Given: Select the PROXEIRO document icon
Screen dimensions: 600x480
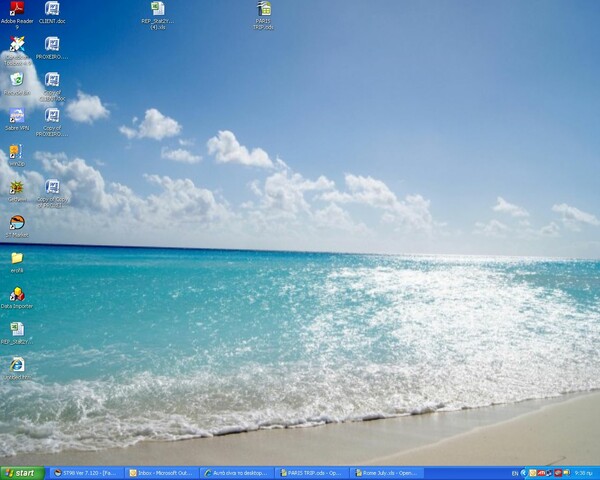Looking at the screenshot, I should (52, 45).
